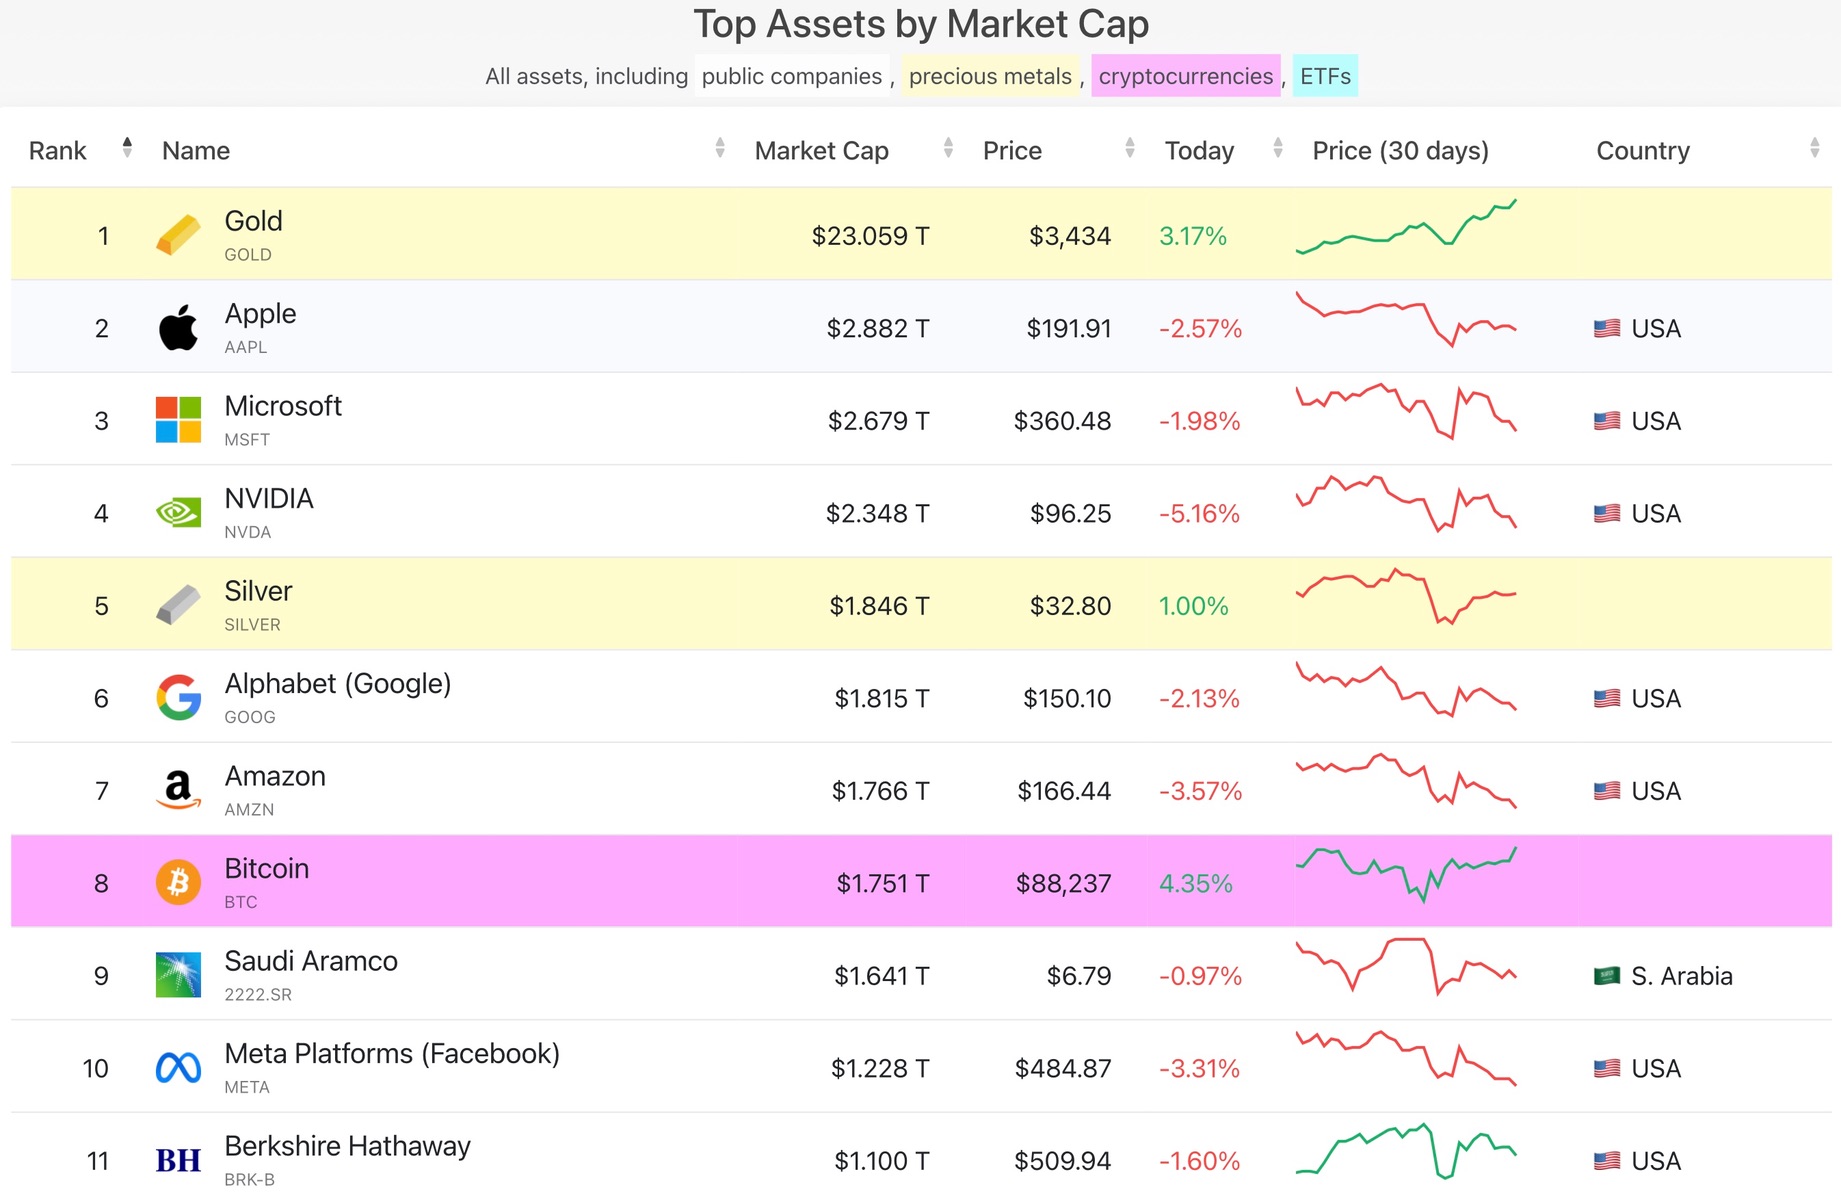Click the Bitcoin logo icon

pos(178,883)
